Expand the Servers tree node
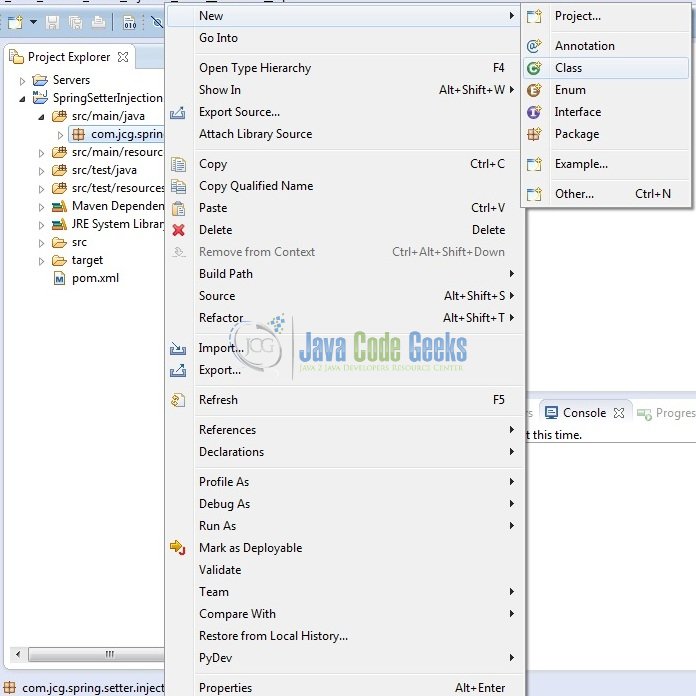Image resolution: width=696 pixels, height=696 pixels. coord(22,81)
